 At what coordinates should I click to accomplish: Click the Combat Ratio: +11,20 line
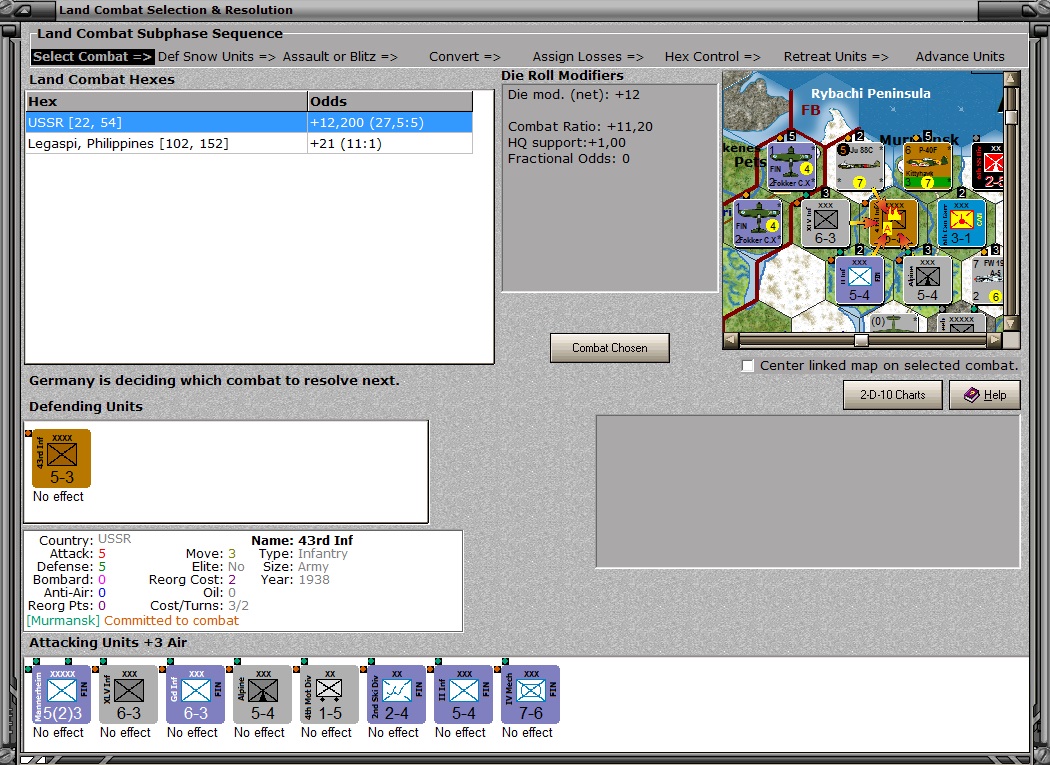[580, 127]
